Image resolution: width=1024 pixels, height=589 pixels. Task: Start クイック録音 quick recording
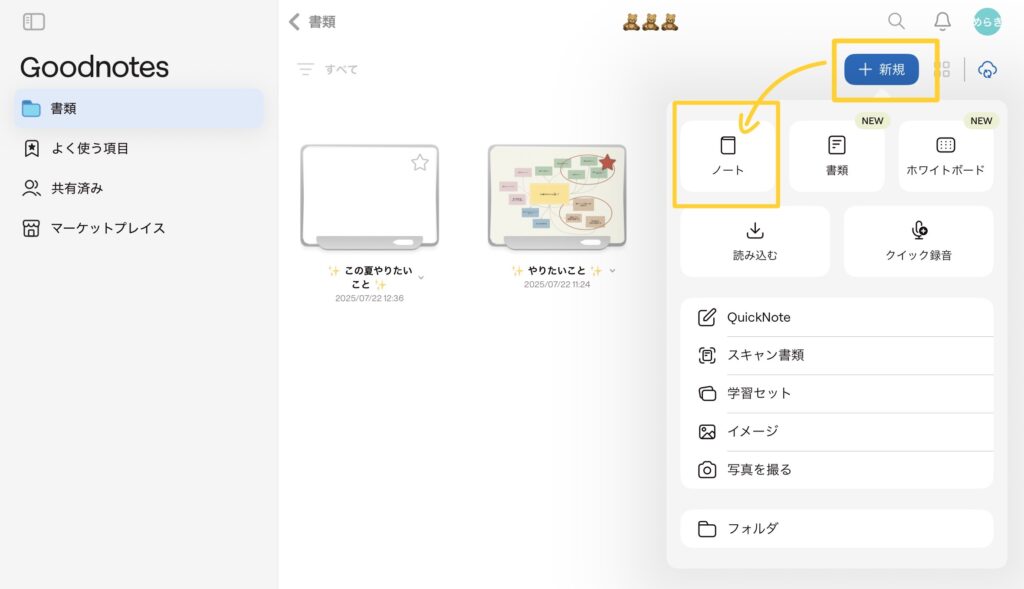[918, 241]
